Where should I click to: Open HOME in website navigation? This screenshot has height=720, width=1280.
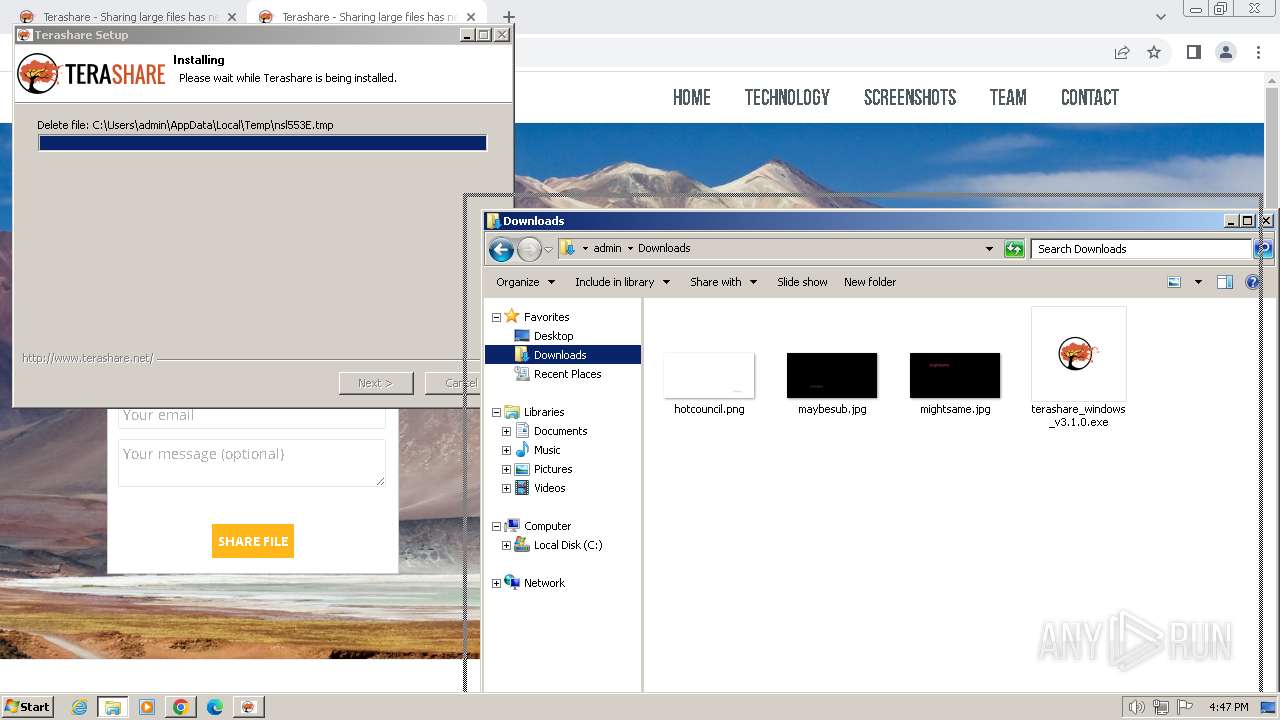click(691, 97)
